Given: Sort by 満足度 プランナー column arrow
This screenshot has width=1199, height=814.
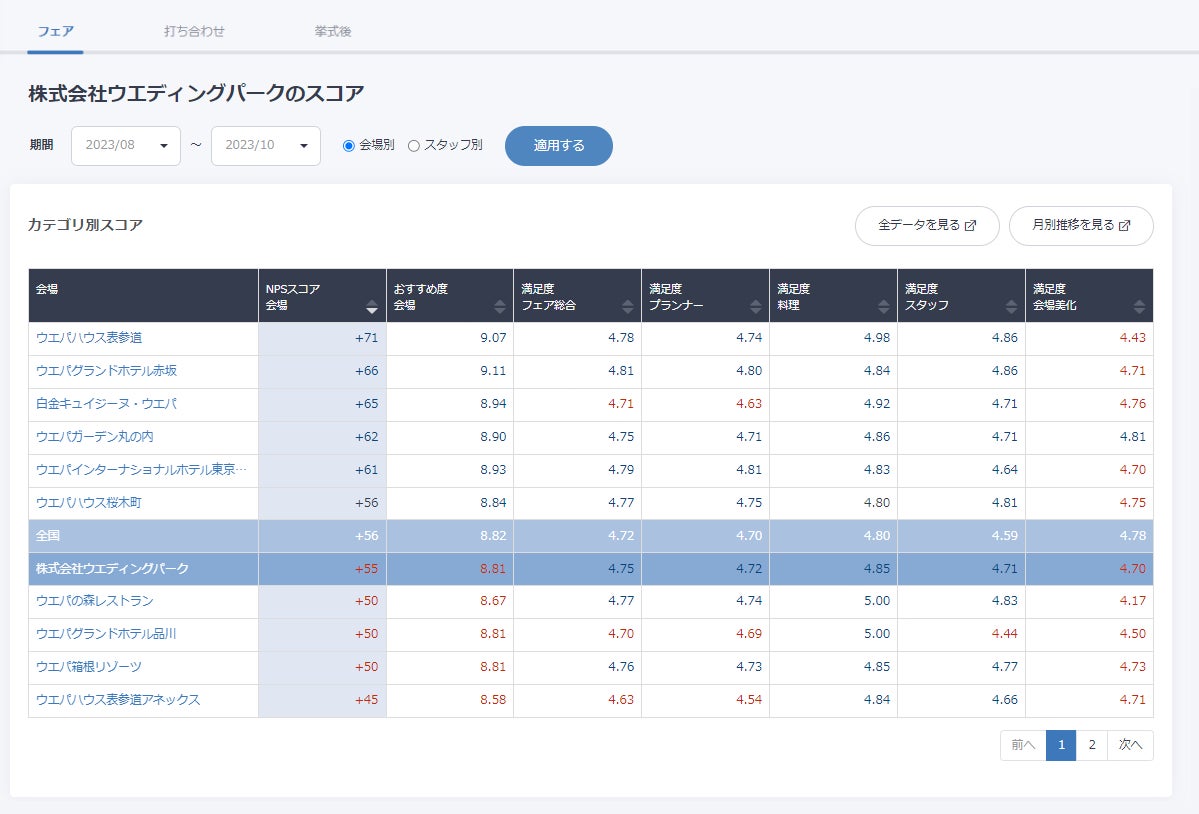Looking at the screenshot, I should (x=756, y=307).
